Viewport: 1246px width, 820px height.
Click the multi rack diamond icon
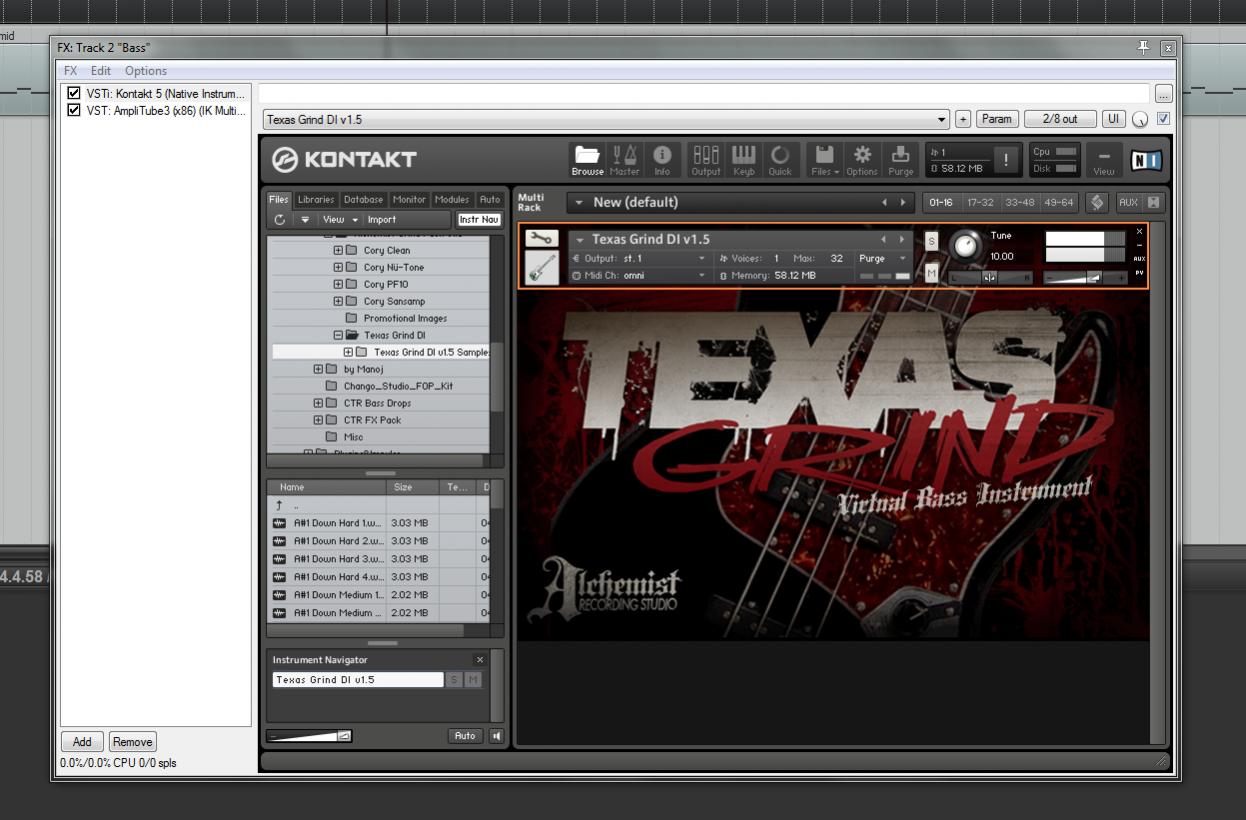click(1097, 202)
